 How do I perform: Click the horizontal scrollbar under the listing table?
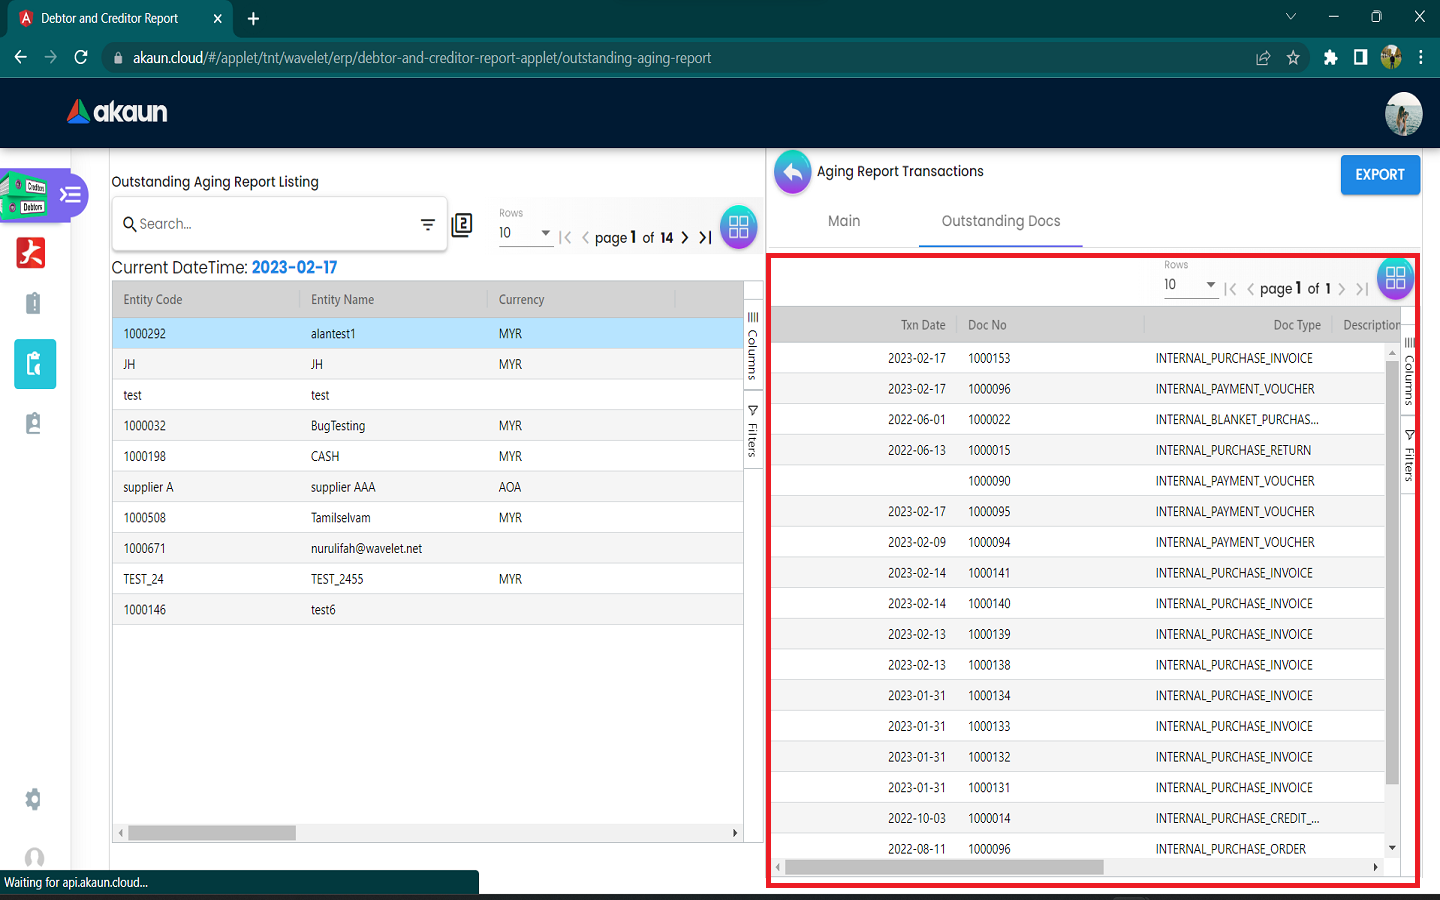tap(212, 833)
